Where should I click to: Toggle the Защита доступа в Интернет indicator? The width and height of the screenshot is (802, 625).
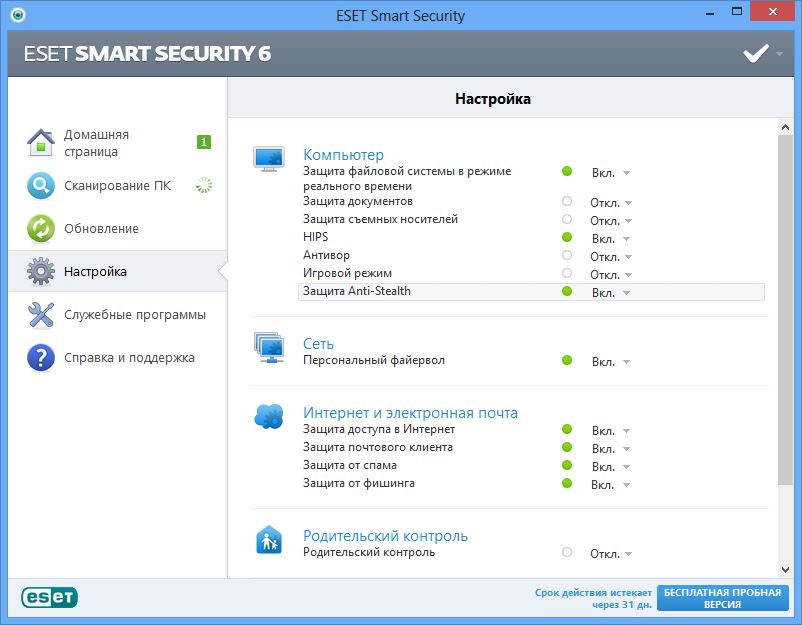tap(567, 429)
